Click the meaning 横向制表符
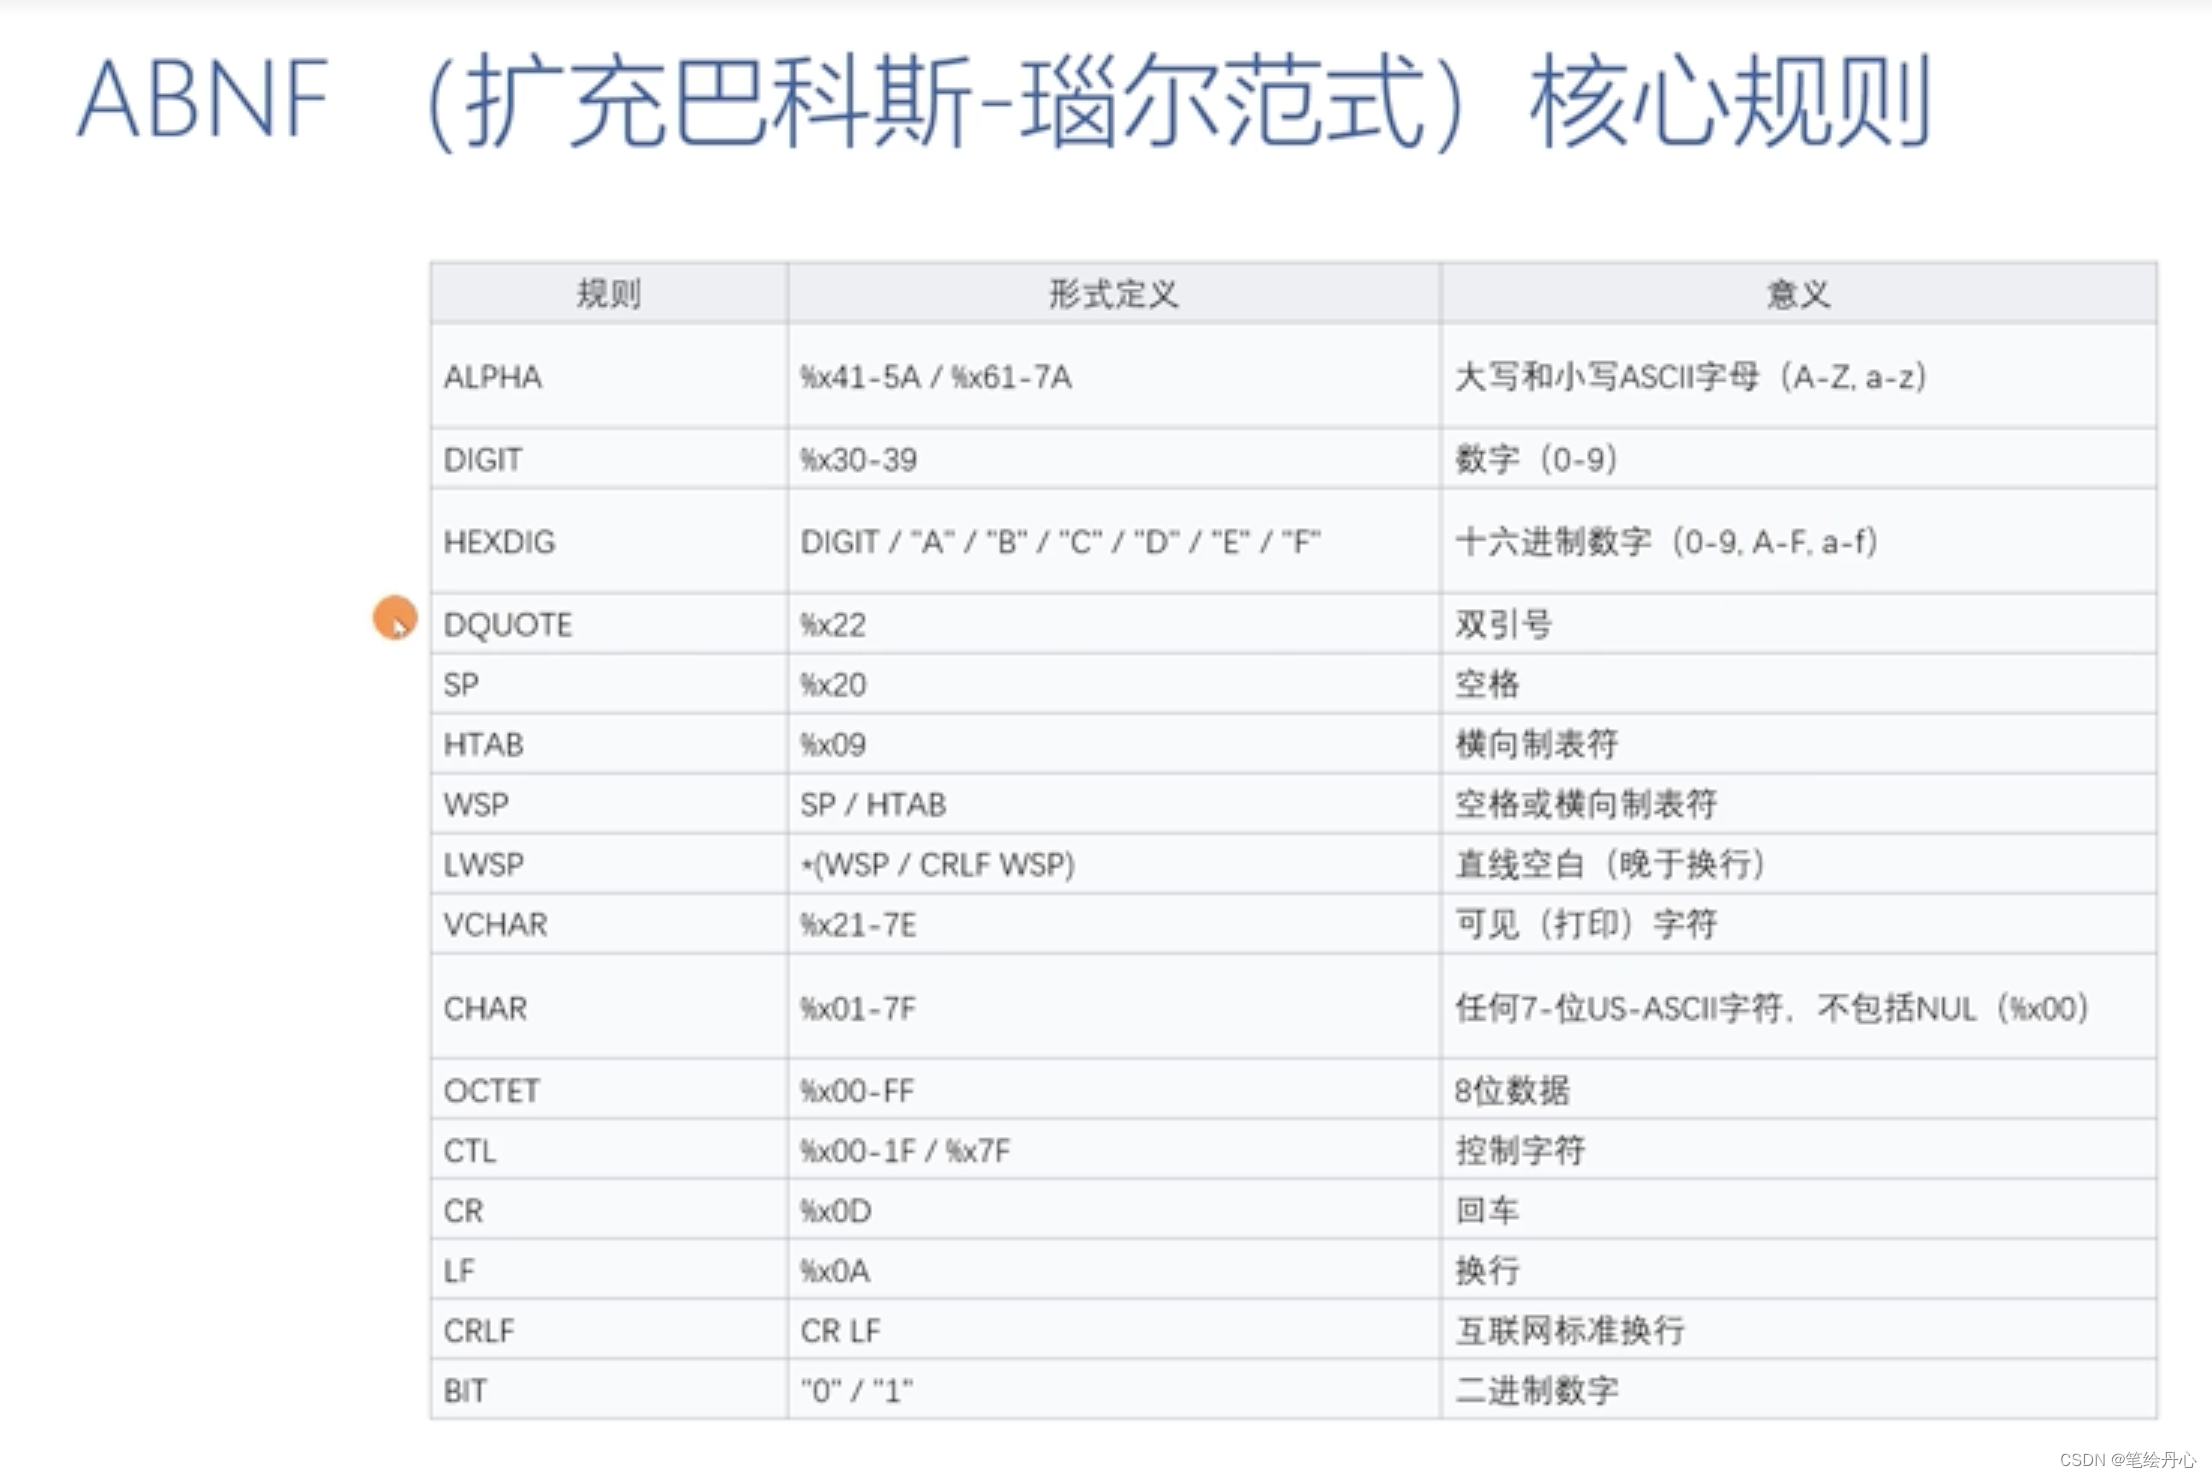The width and height of the screenshot is (2212, 1478). (x=1536, y=745)
